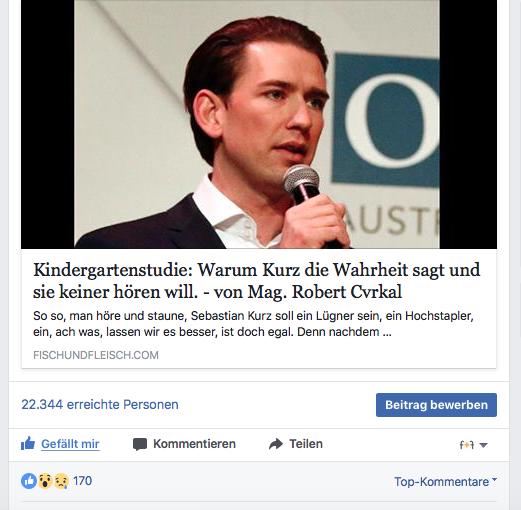Open the 22.344 erreichte Personen link
521x510 pixels.
[x=100, y=405]
